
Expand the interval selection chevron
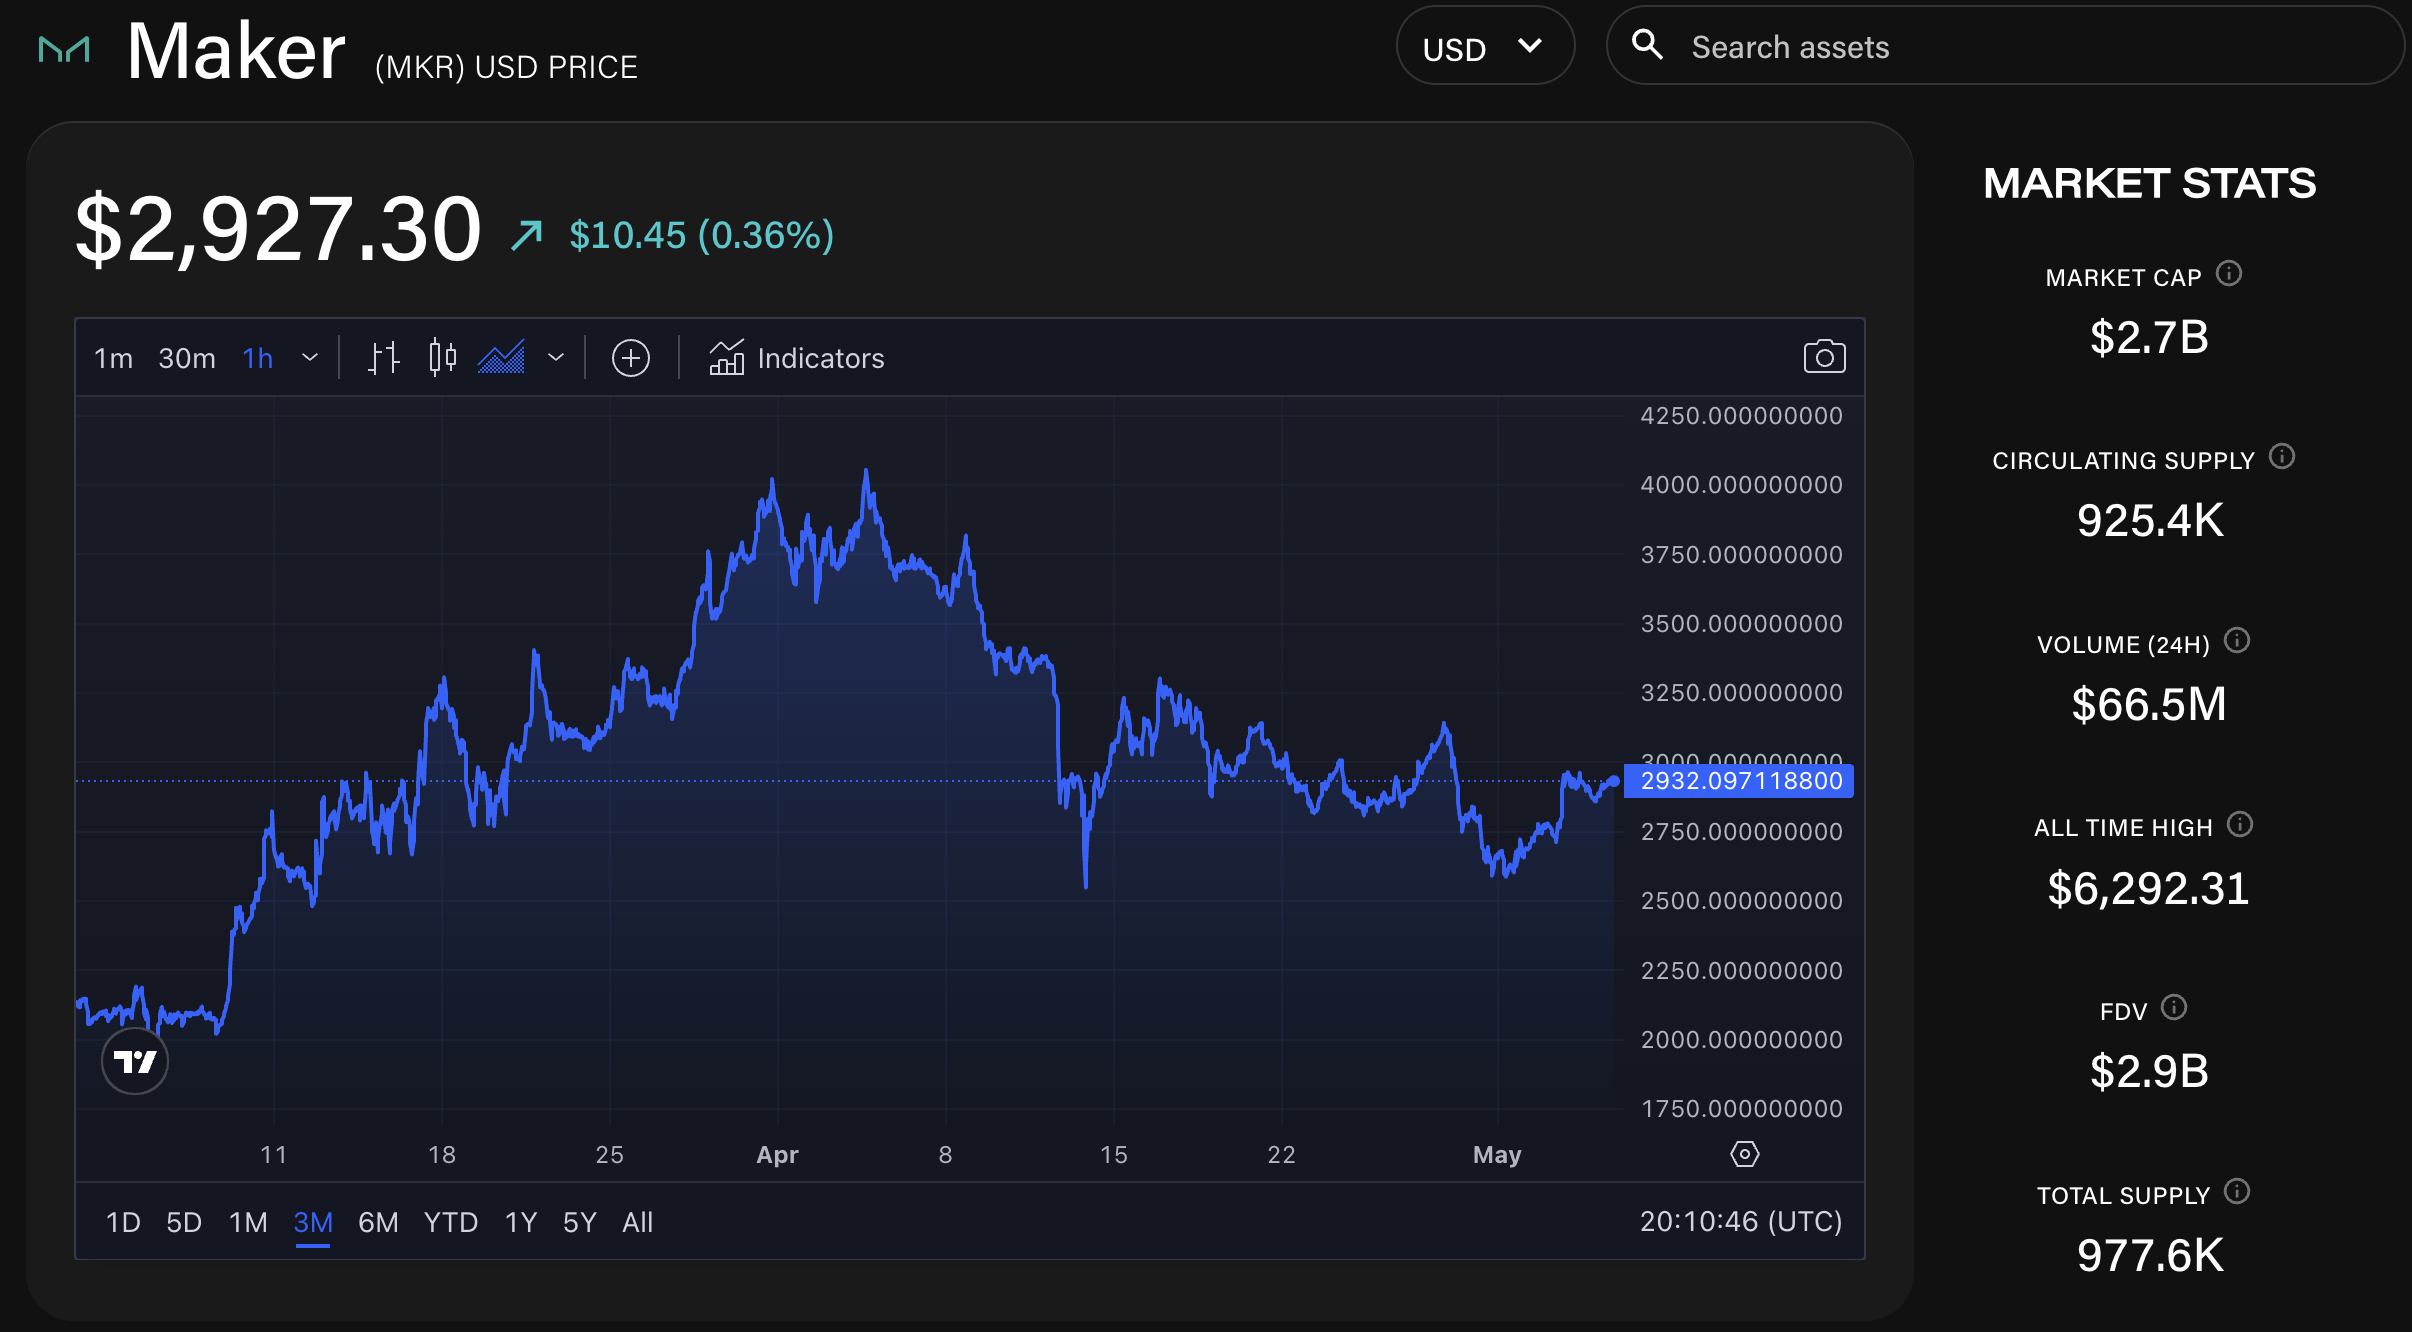coord(310,357)
